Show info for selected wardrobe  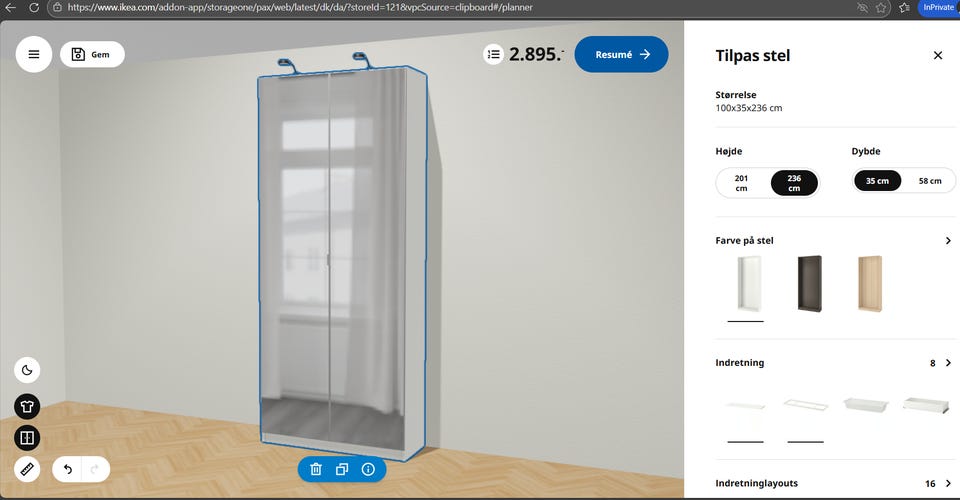368,469
